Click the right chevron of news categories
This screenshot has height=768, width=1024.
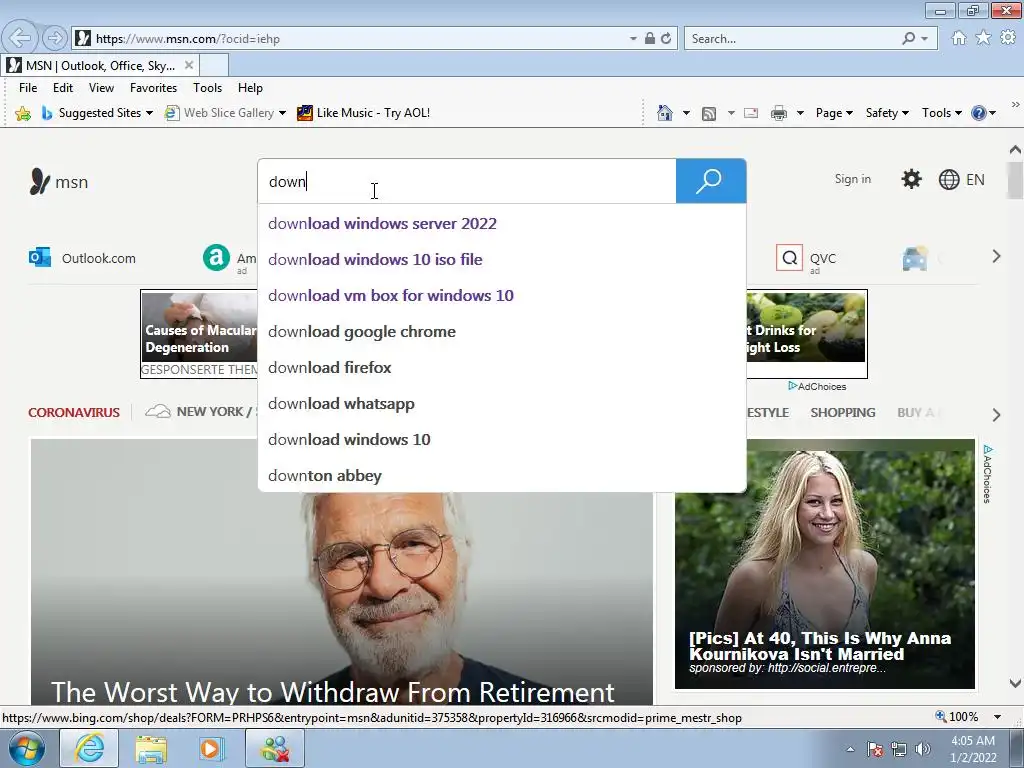996,415
